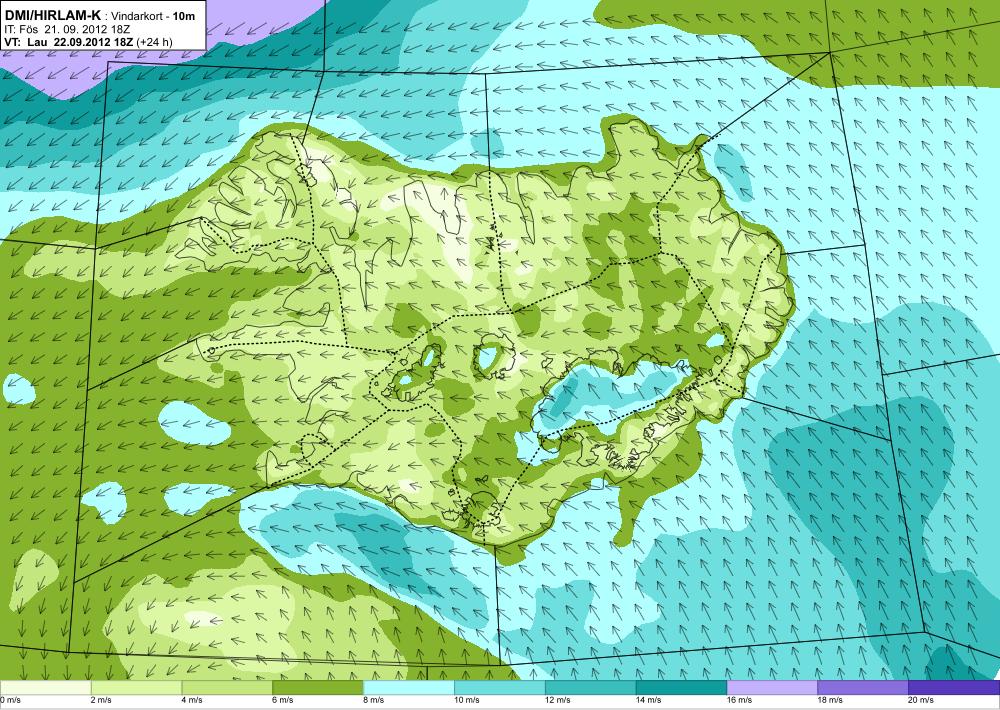1000x710 pixels.
Task: Select the dark teal 14–16 m/s legend swatch
Action: click(681, 688)
